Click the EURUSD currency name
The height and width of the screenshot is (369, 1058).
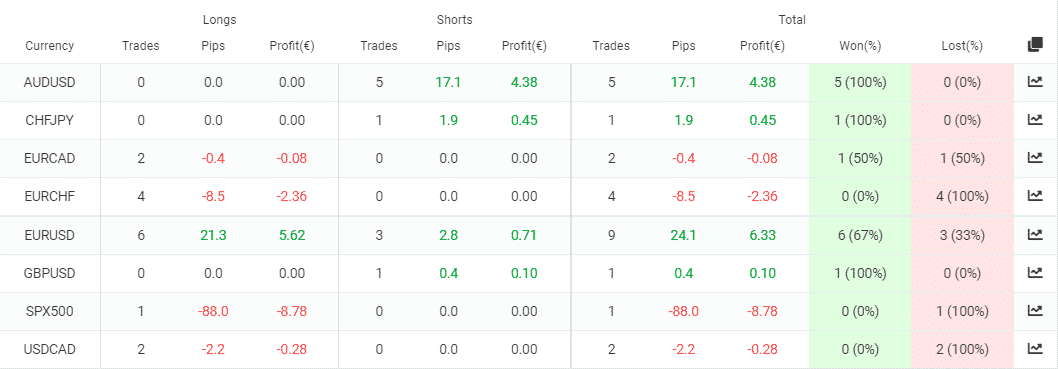49,235
